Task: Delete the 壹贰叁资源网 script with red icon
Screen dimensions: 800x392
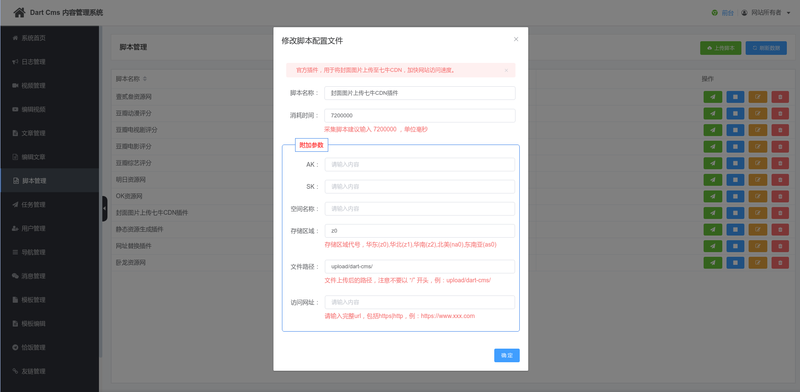Action: point(780,96)
